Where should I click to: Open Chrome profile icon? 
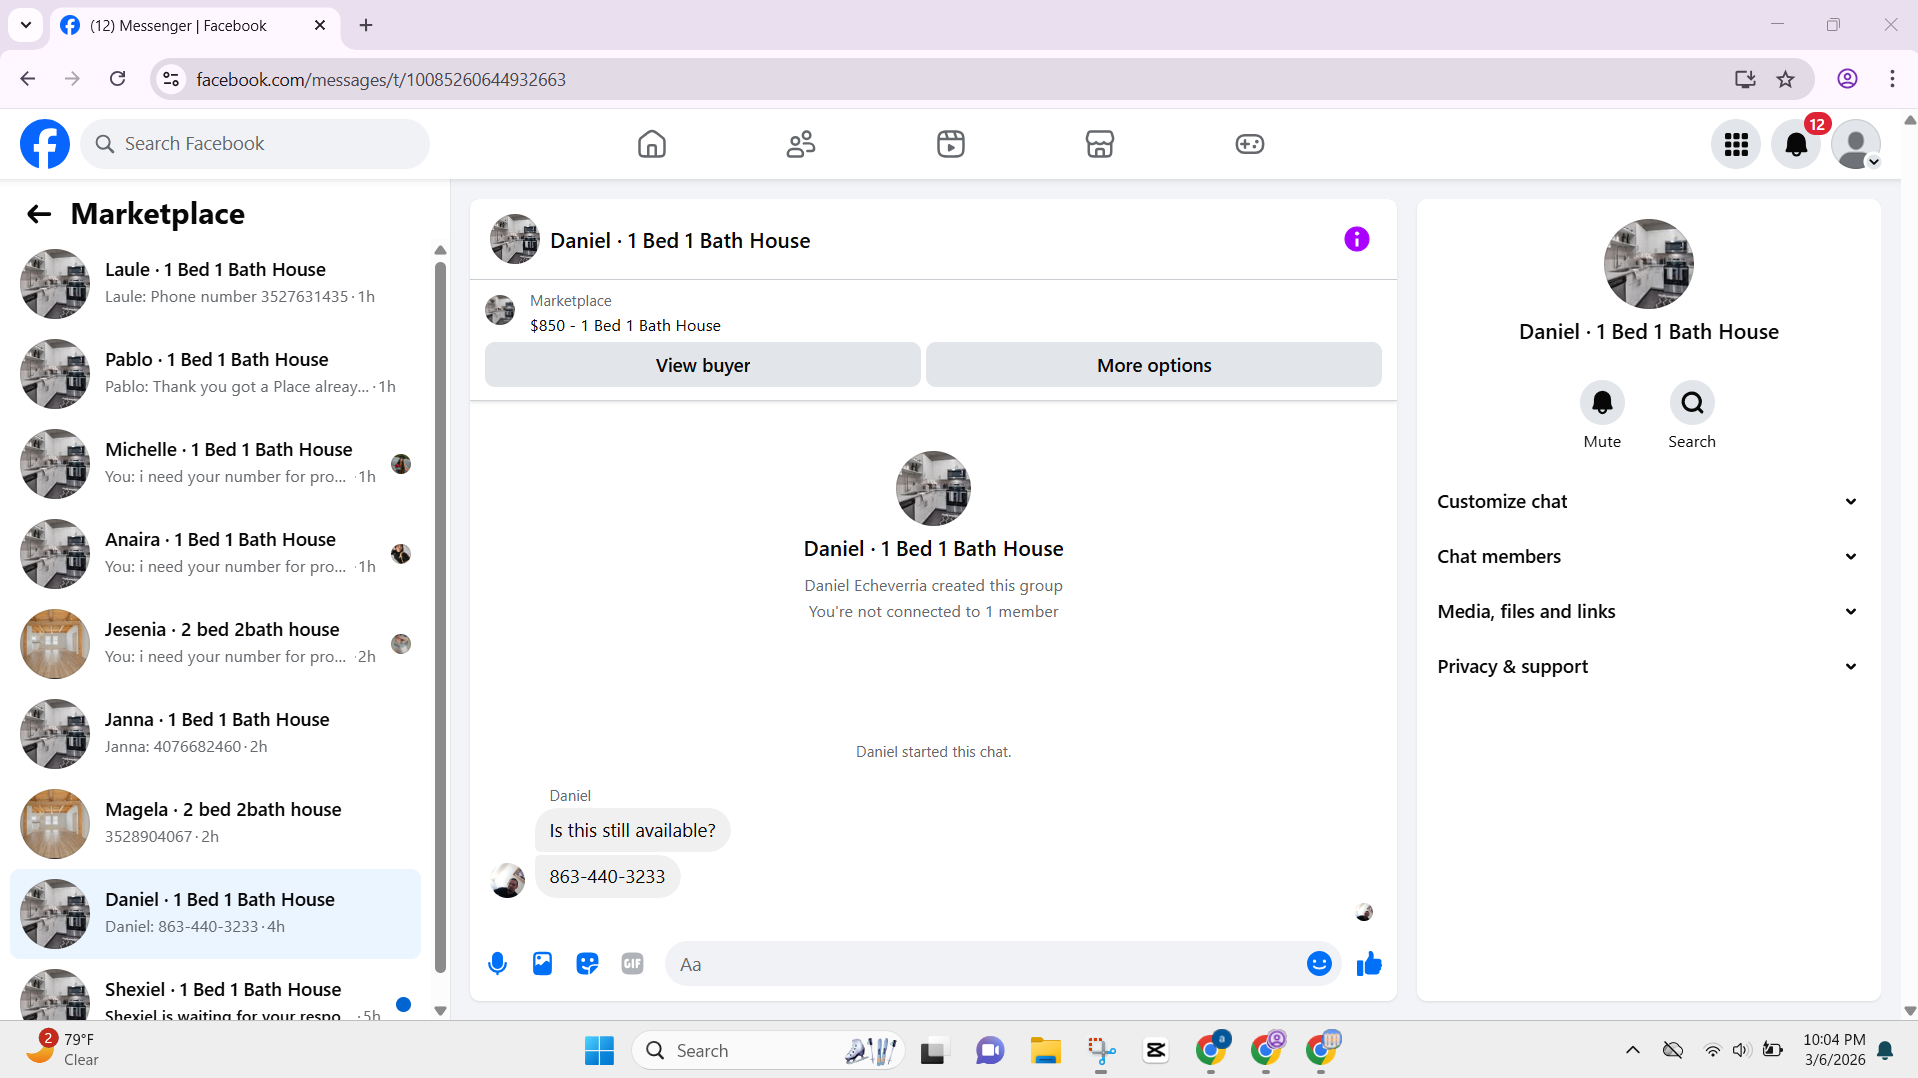click(1847, 79)
